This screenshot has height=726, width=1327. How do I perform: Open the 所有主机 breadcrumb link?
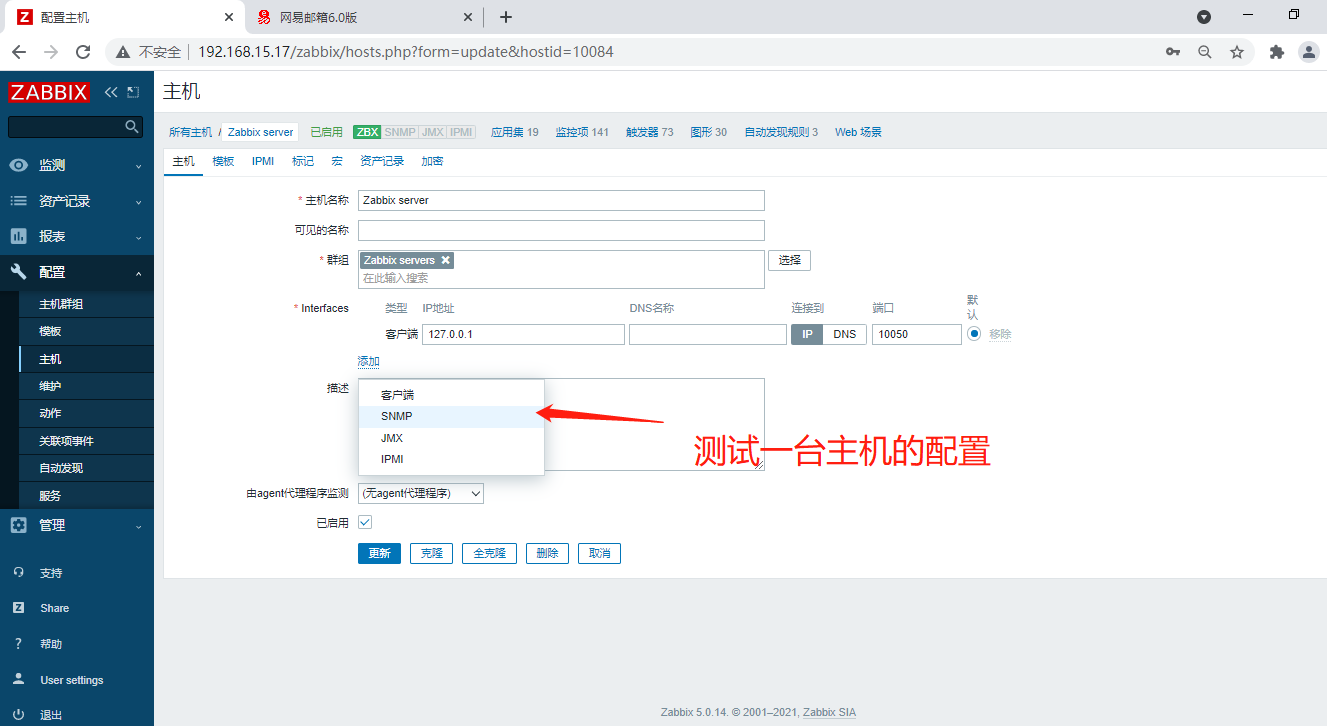click(x=190, y=132)
